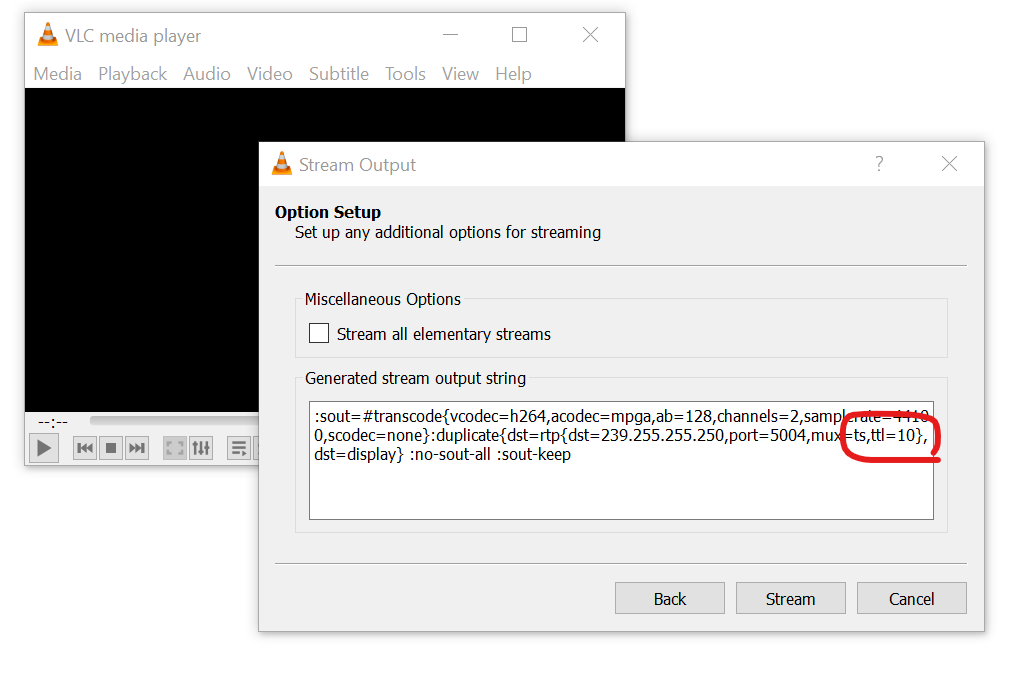Click the VLC cone icon in main title bar

(48, 35)
